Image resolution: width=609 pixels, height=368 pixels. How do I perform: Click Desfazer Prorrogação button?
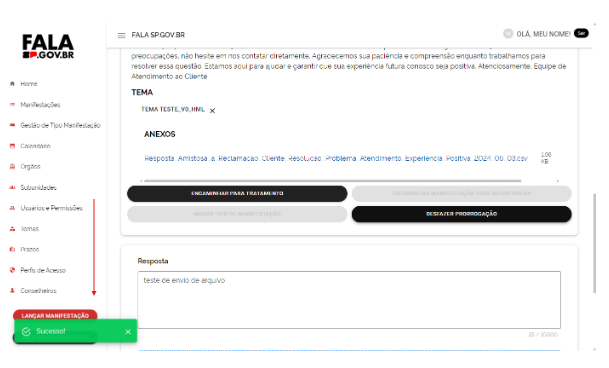(x=461, y=214)
